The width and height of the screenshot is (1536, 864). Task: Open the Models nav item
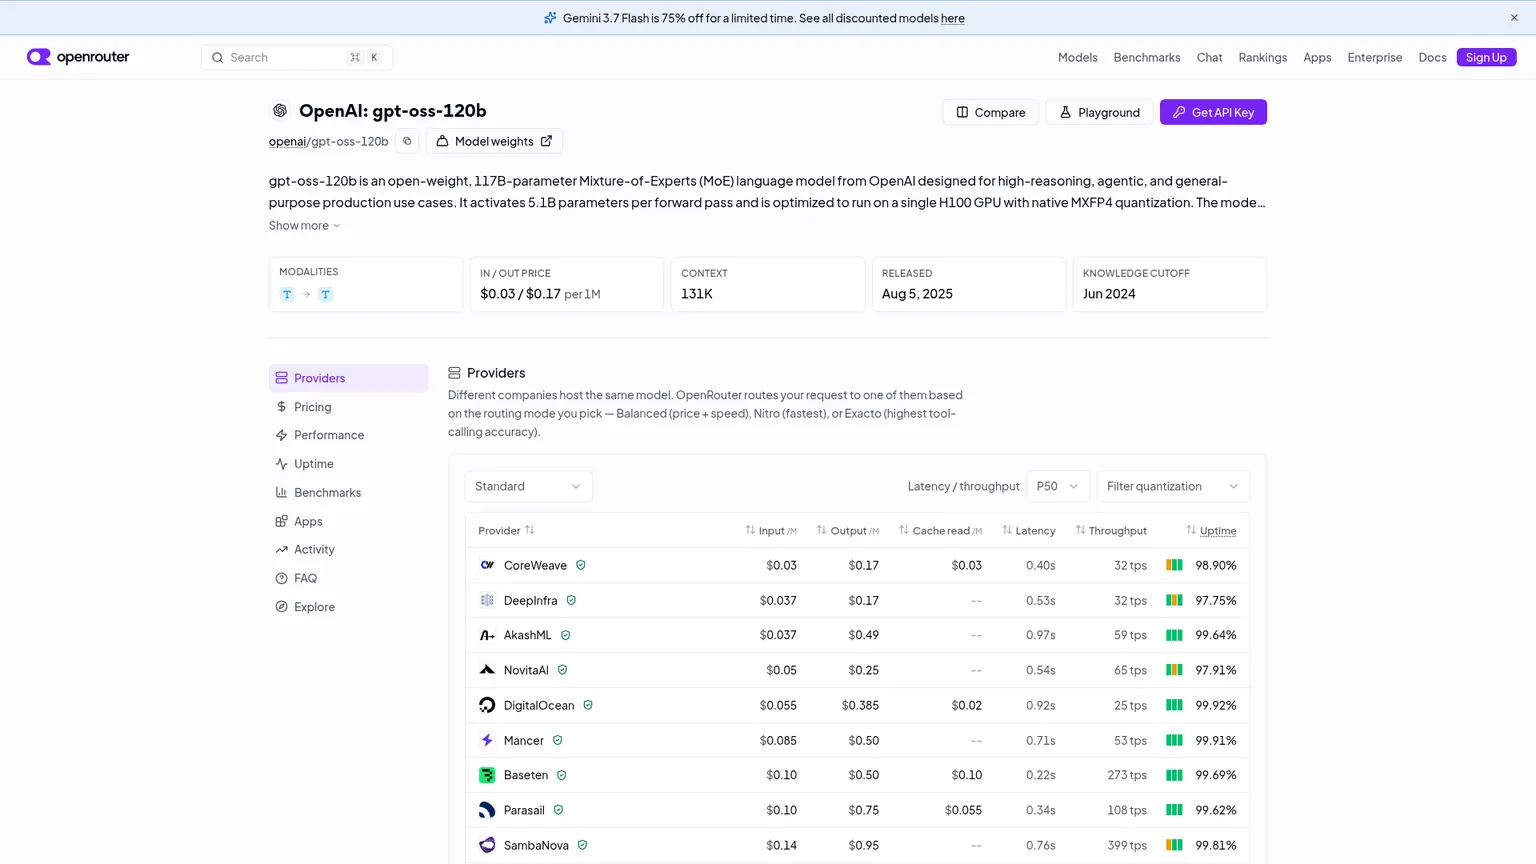tap(1078, 57)
